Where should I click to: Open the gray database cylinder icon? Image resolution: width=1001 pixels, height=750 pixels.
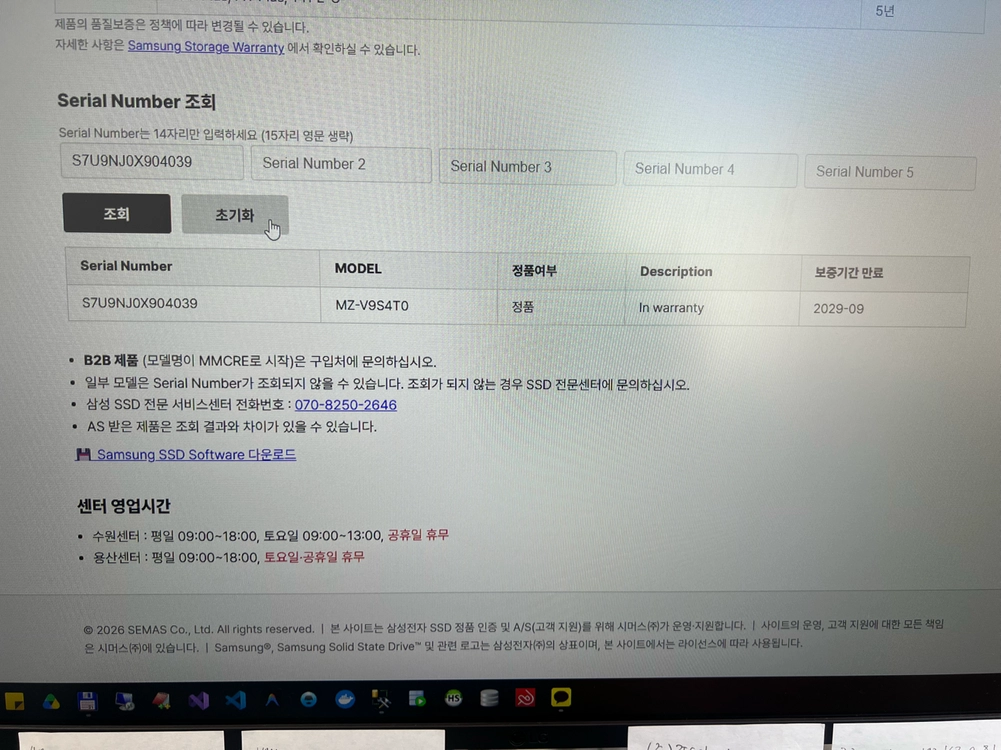tap(489, 698)
